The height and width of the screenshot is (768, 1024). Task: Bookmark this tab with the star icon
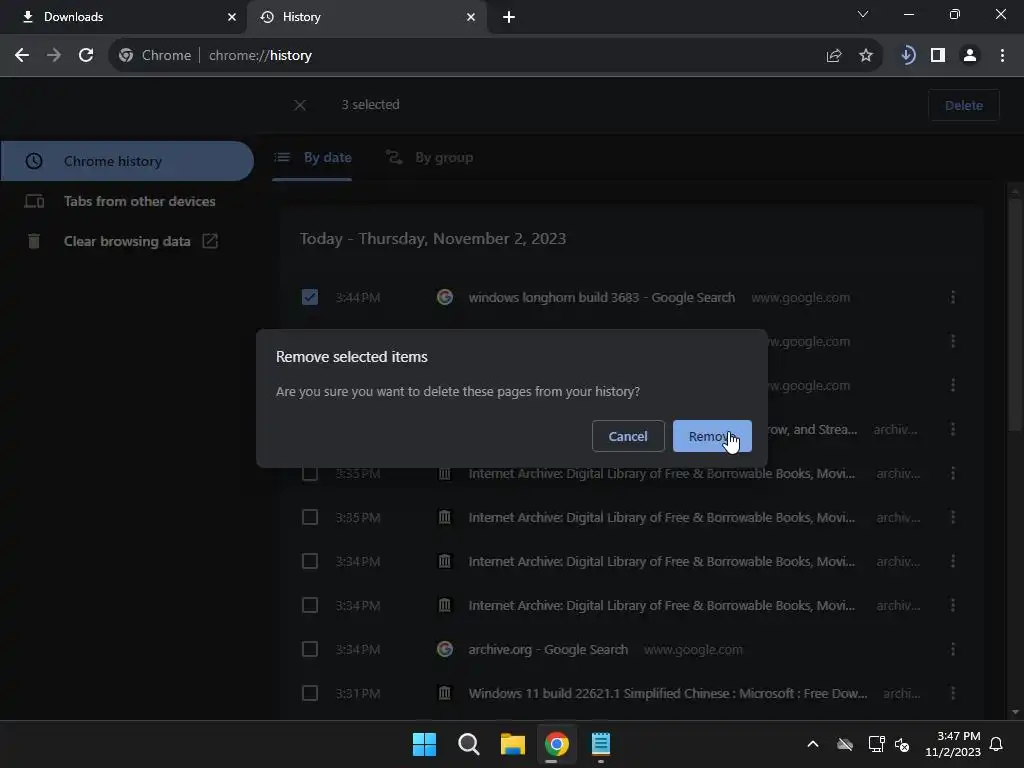(x=865, y=56)
